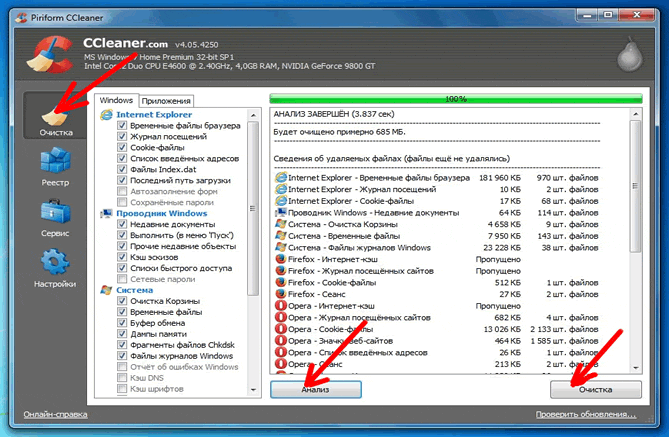The image size is (669, 437).
Task: Open the Очистка cleaner section
Action: pyautogui.click(x=55, y=115)
